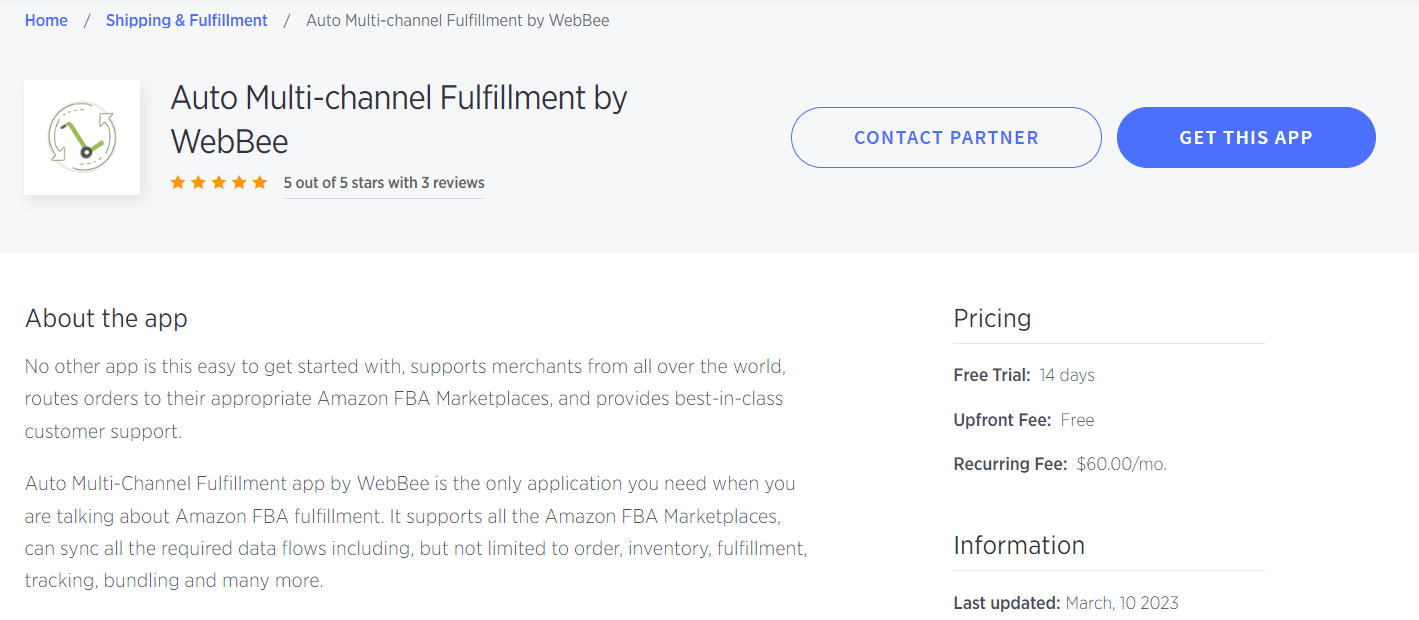Screen dimensions: 1419x620
Task: Click the second orange rating star
Action: click(198, 182)
